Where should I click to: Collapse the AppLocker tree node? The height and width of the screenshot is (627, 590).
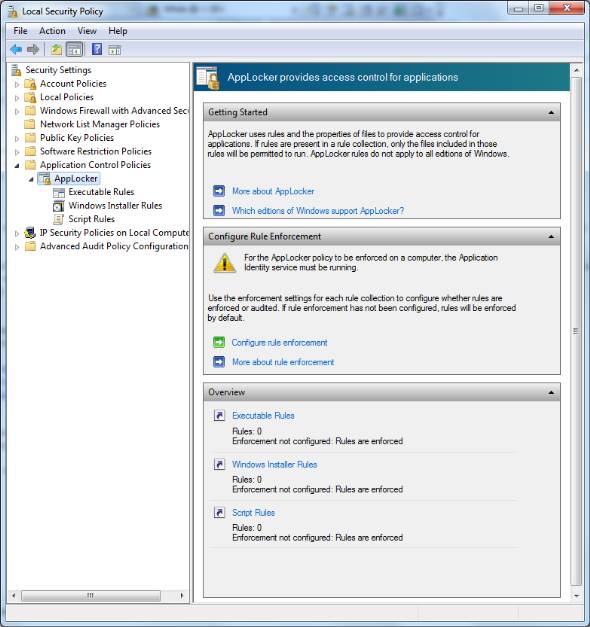(31, 180)
